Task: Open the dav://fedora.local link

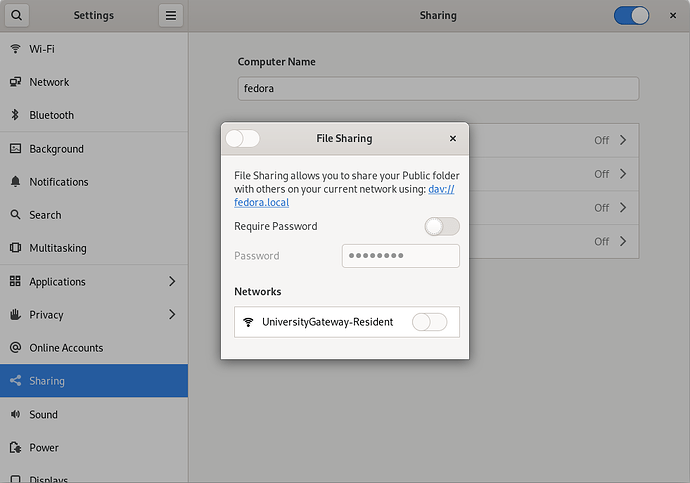Action: tap(344, 196)
